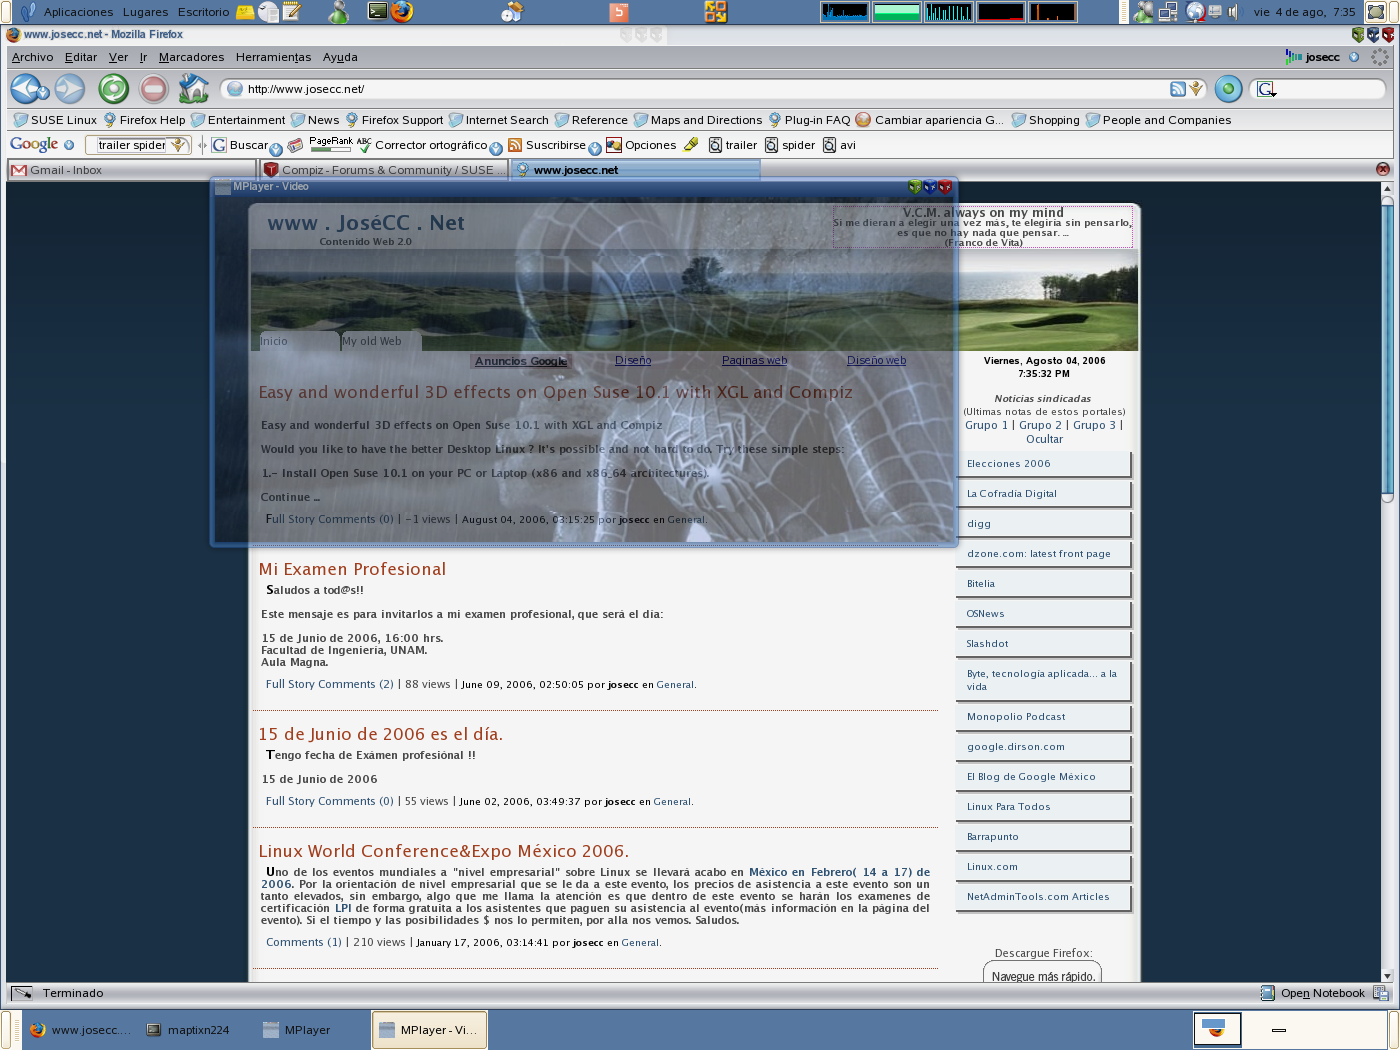Click the RSS feed icon in the address bar
1400x1050 pixels.
1178,89
